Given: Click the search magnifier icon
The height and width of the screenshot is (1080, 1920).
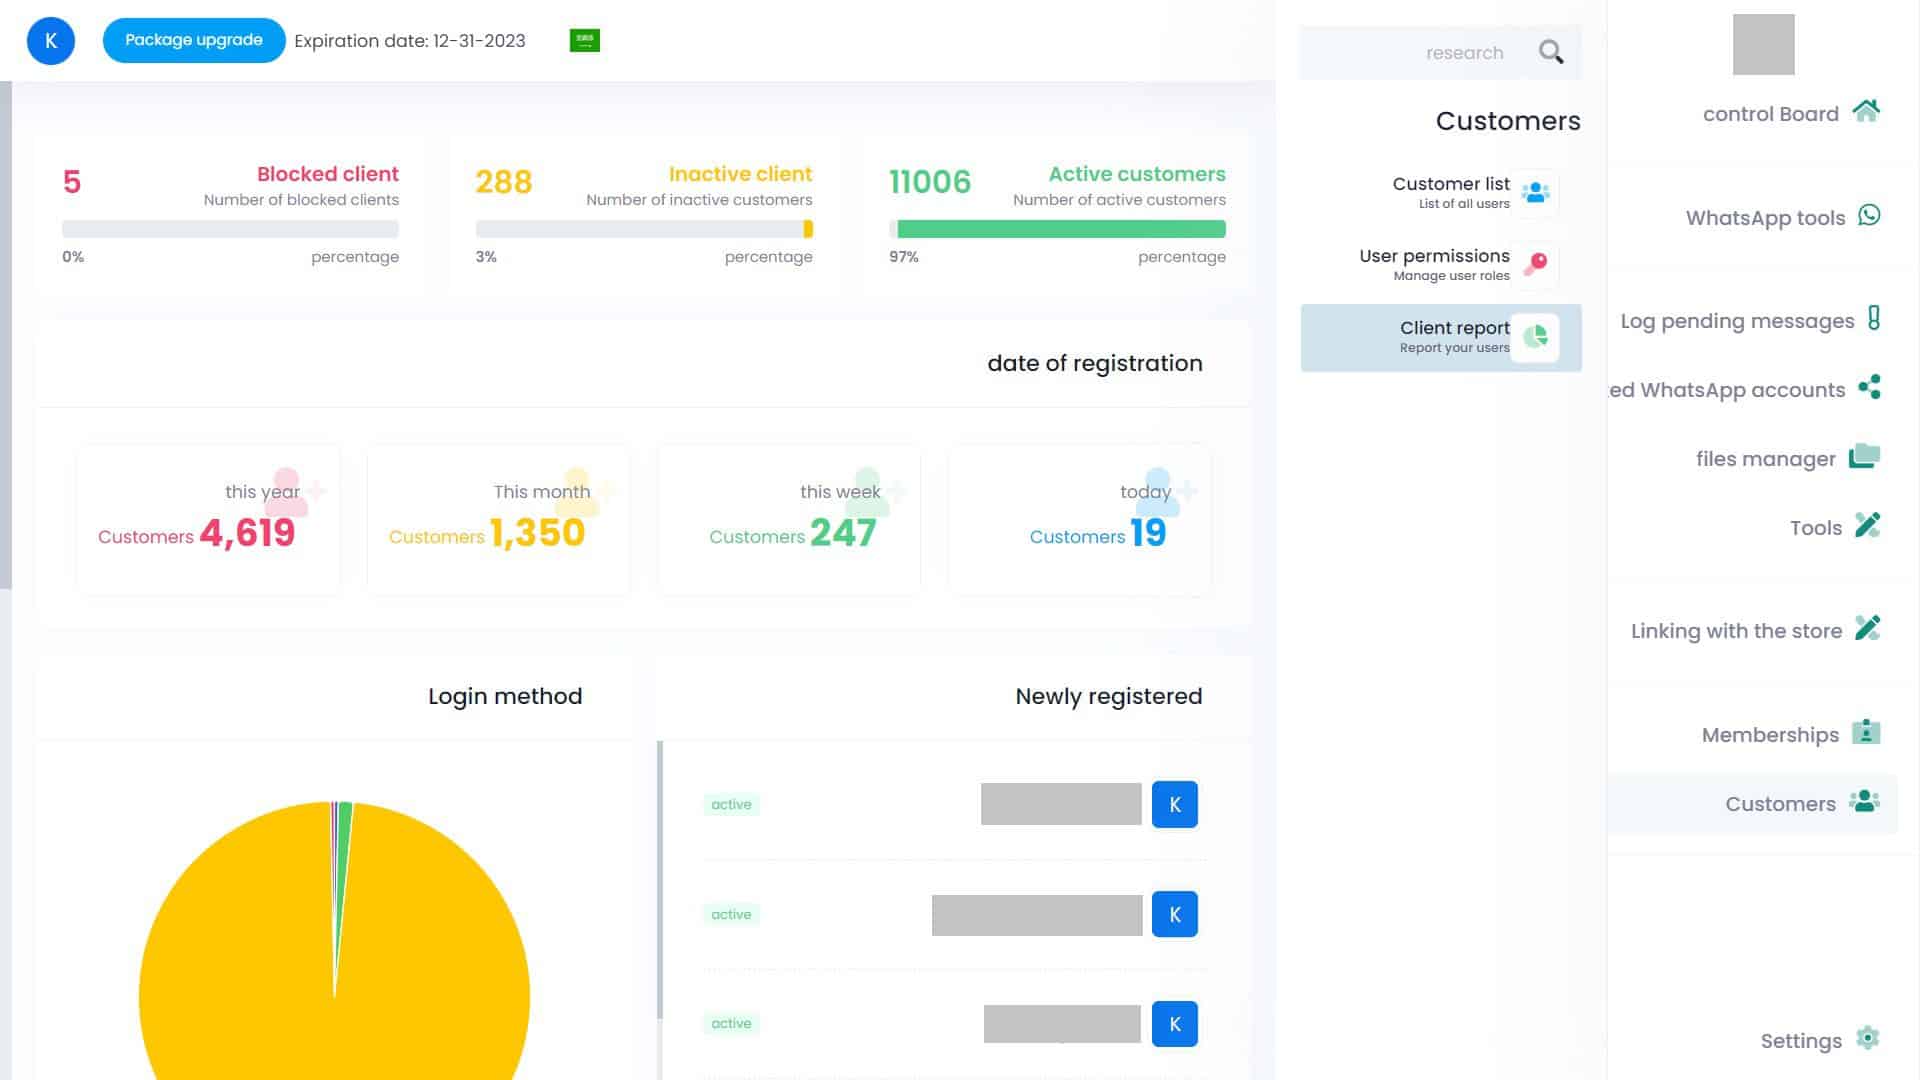Looking at the screenshot, I should tap(1550, 52).
